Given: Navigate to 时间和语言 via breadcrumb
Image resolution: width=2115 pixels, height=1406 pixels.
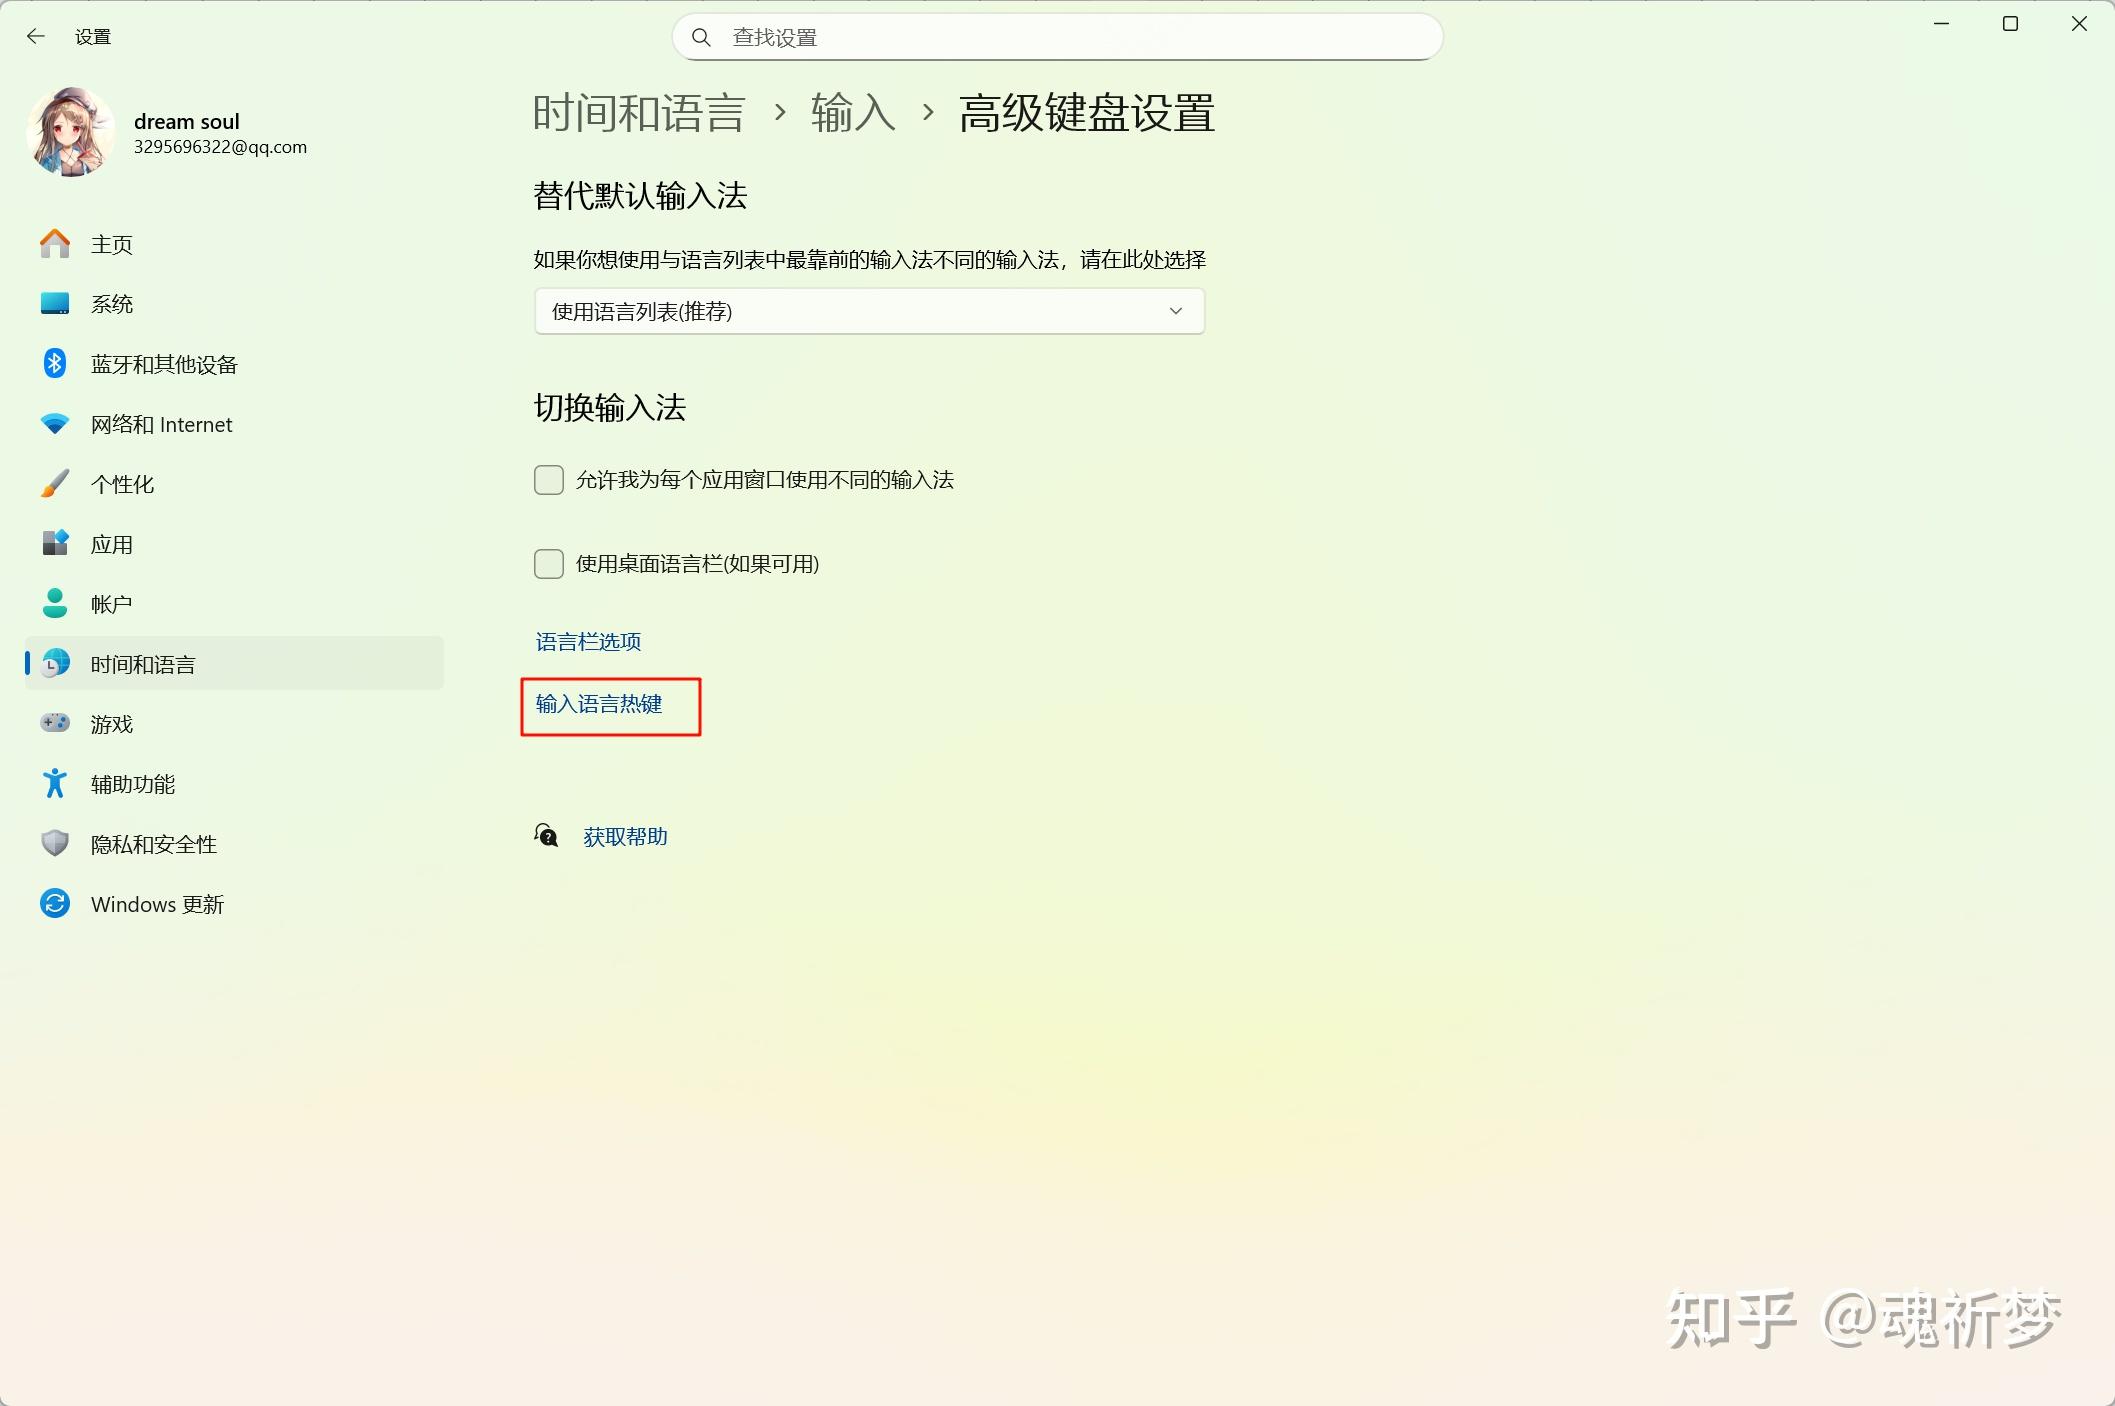Looking at the screenshot, I should [639, 114].
